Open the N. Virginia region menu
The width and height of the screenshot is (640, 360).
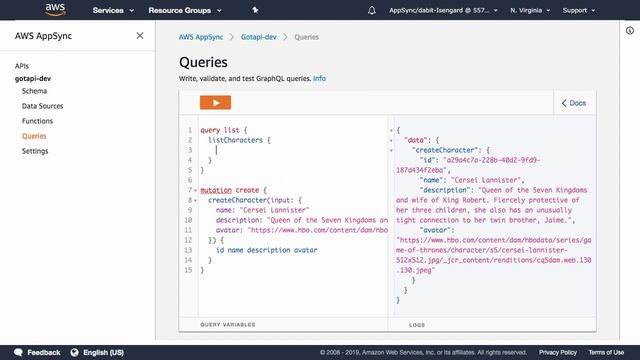[530, 10]
